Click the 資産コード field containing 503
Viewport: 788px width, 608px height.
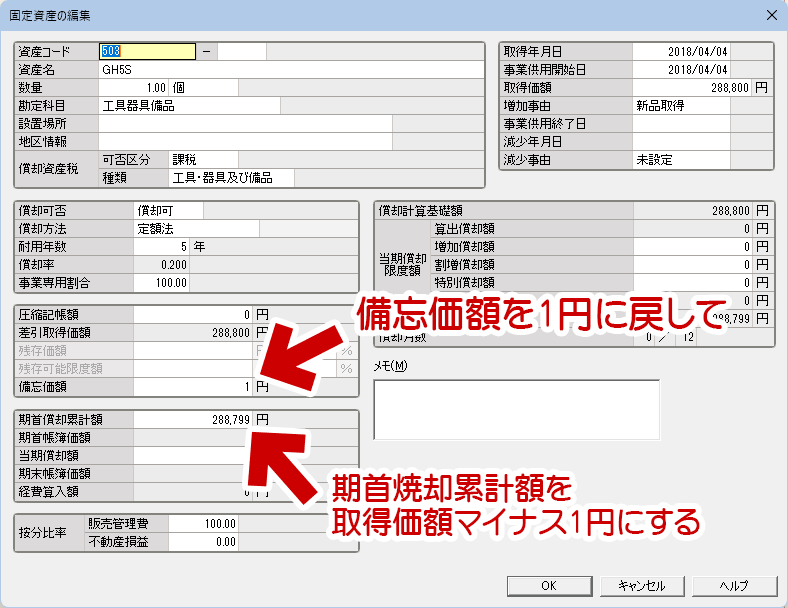click(x=147, y=51)
